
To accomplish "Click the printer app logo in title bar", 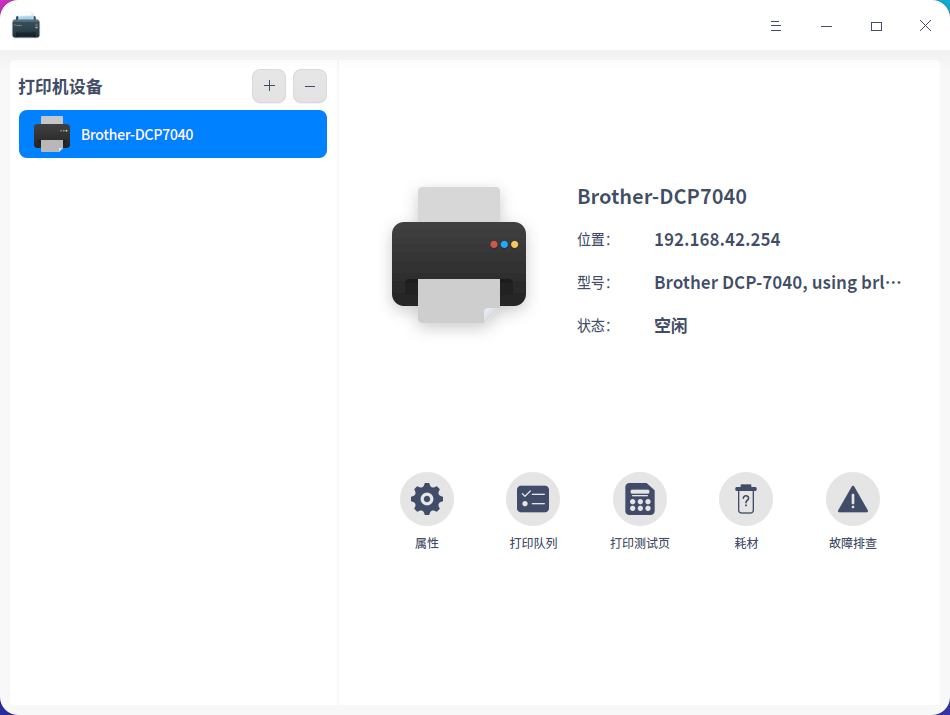I will click(26, 25).
